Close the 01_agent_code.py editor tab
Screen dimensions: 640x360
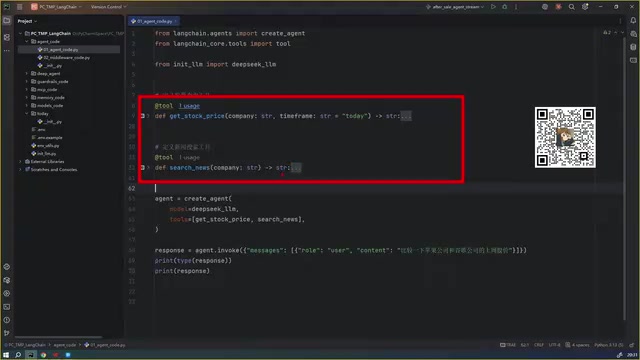pos(176,21)
